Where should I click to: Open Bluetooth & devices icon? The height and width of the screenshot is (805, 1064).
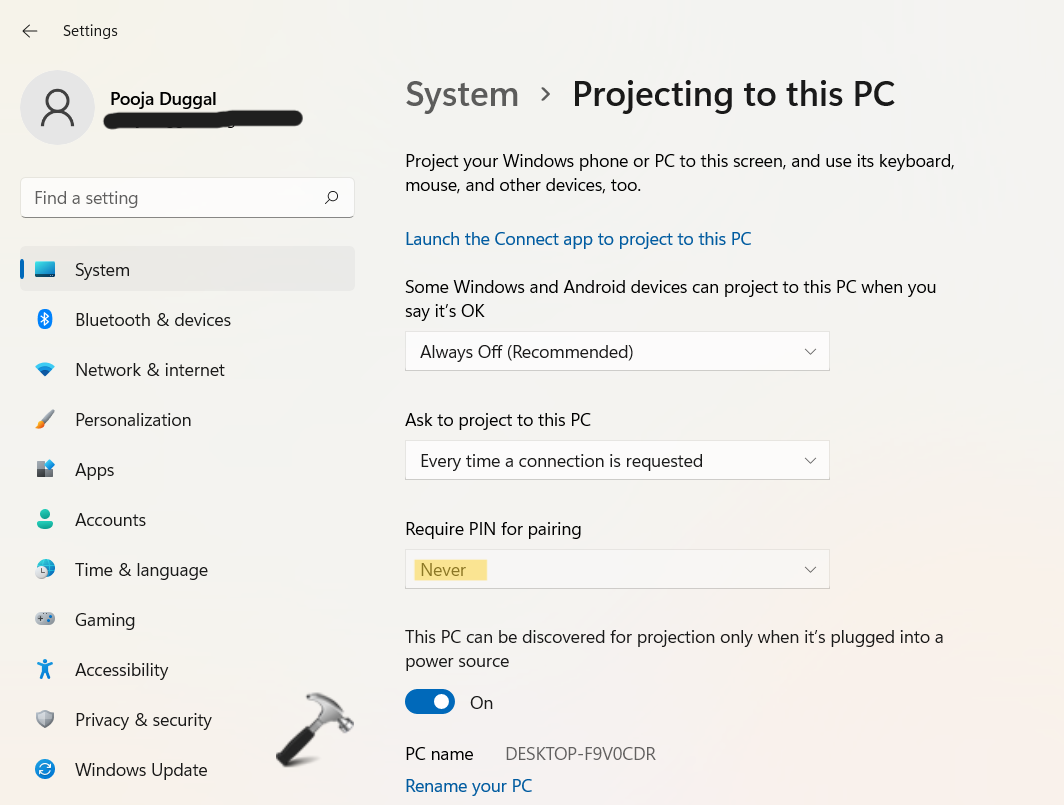coord(45,320)
